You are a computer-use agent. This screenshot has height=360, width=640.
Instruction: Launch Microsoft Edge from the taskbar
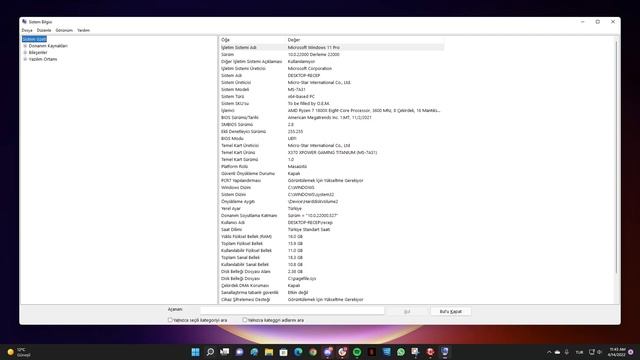coord(298,352)
